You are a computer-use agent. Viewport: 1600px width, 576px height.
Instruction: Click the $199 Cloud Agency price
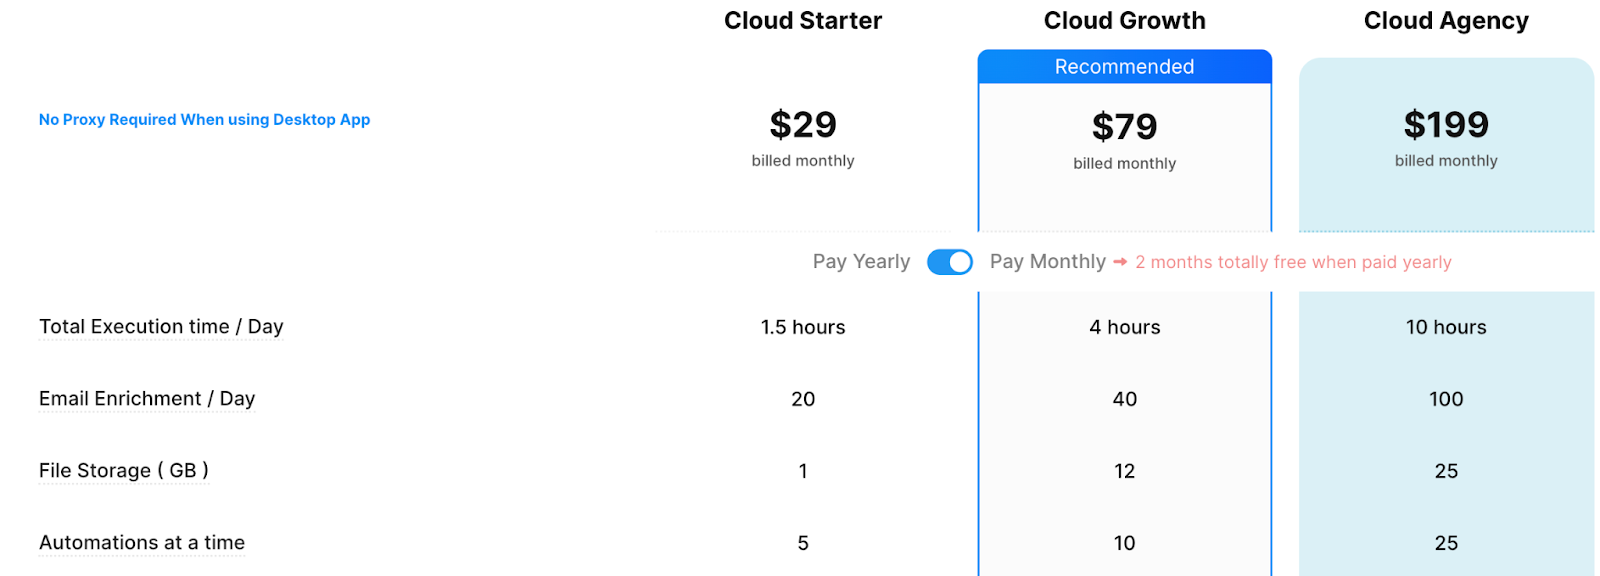tap(1445, 125)
